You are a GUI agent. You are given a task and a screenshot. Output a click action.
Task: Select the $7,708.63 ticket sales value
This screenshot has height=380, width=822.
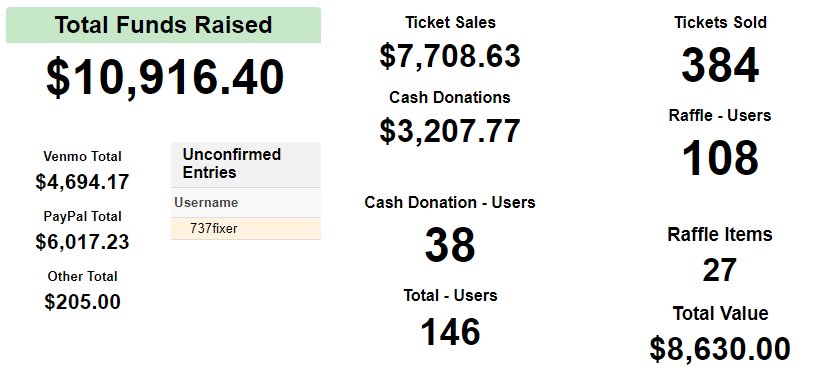tap(450, 56)
